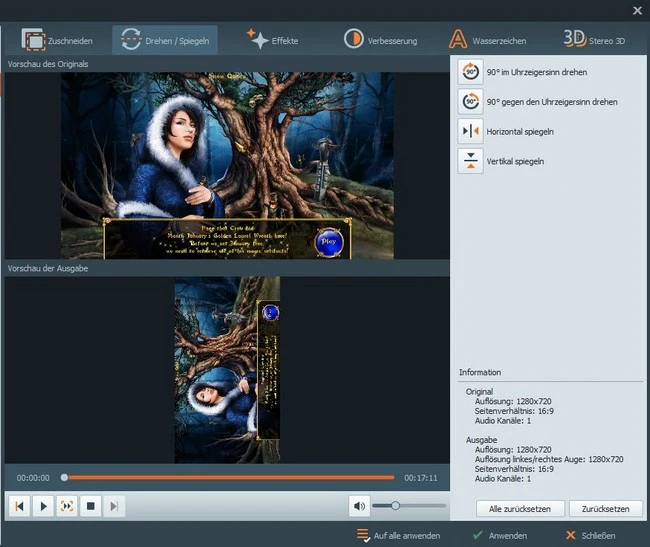Adjust the volume slider

[409, 506]
